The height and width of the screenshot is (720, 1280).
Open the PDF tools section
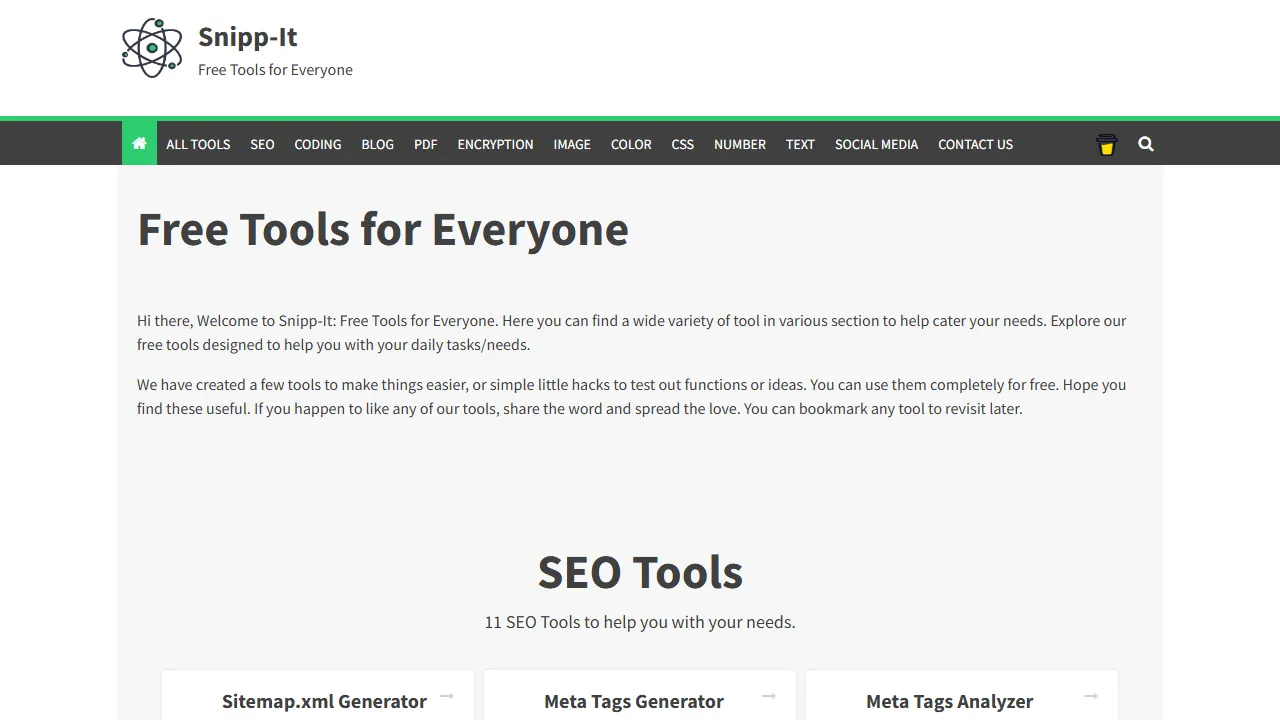[x=425, y=144]
